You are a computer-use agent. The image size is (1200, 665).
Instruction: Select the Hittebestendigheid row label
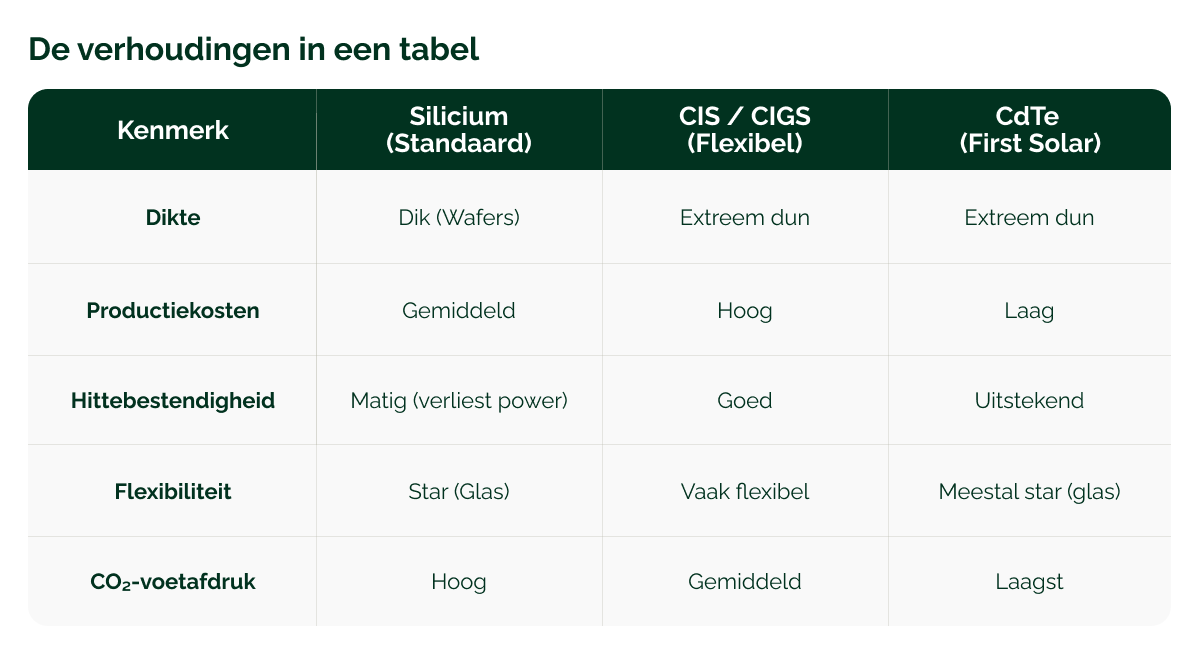tap(173, 401)
